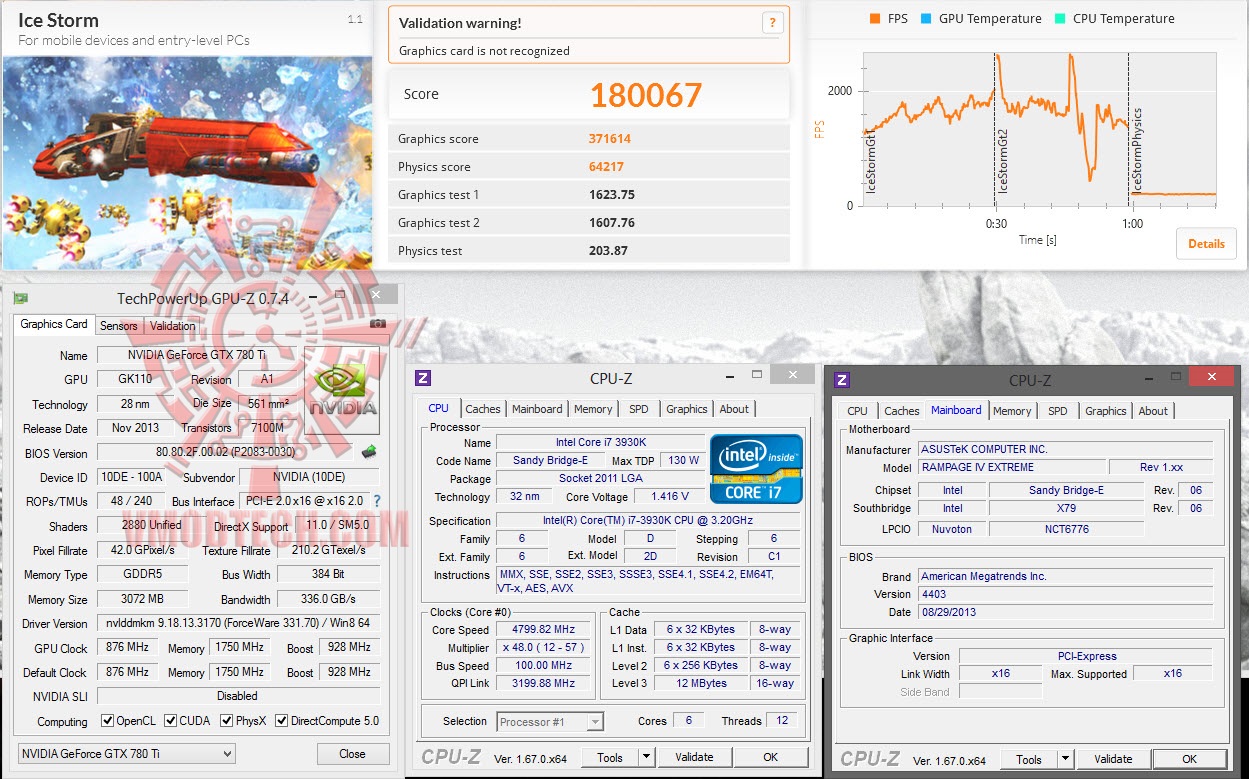This screenshot has width=1249, height=779.
Task: Switch to CPU tab in CPU-Z Mainboard window
Action: (x=858, y=411)
